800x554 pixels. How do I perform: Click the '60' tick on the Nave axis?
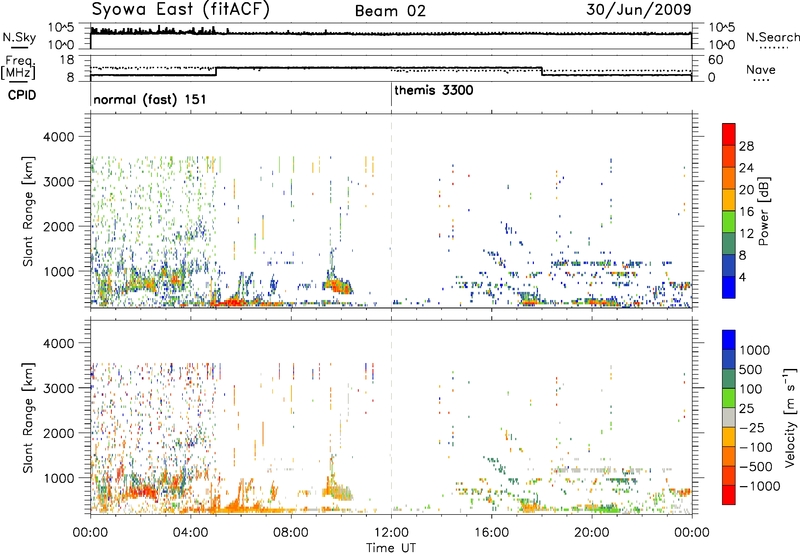point(716,60)
